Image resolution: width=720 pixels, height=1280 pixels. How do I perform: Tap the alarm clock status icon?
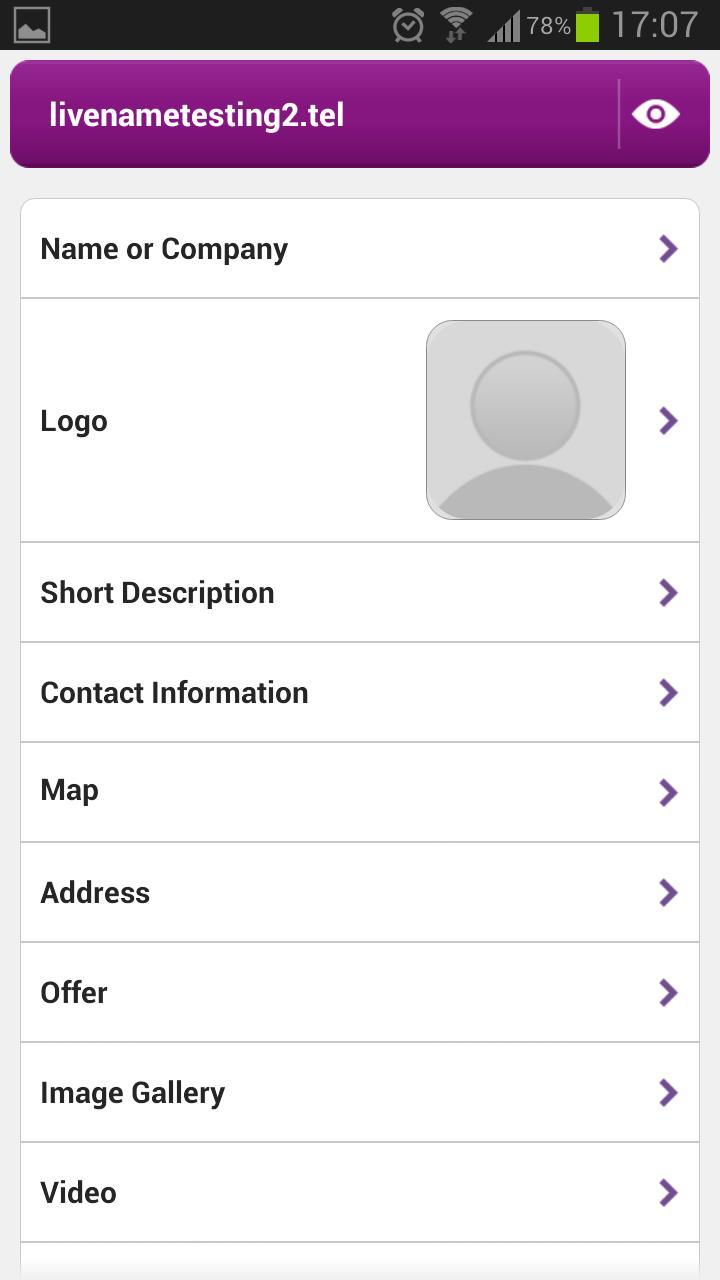pyautogui.click(x=408, y=25)
